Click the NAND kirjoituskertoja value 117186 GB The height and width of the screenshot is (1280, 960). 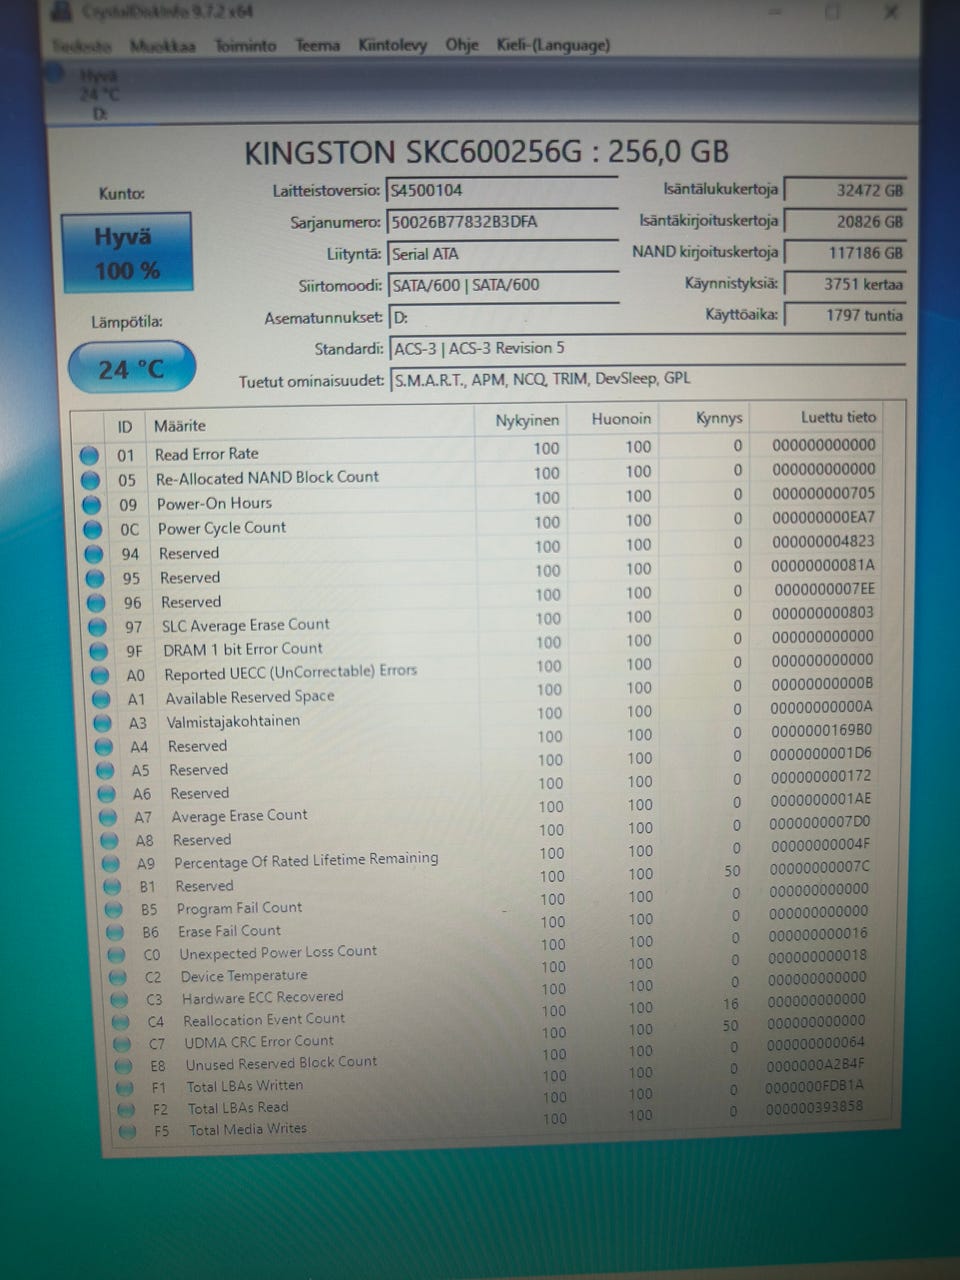(846, 253)
